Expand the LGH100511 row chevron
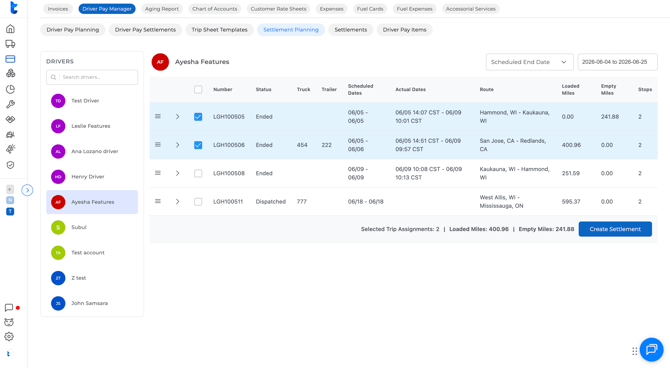 tap(177, 201)
